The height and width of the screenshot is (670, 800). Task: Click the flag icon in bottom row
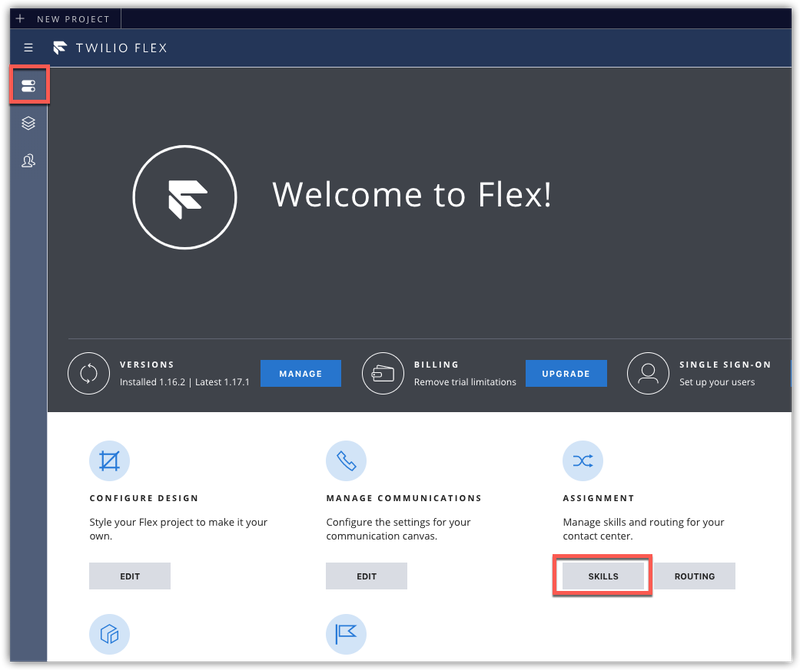(346, 634)
